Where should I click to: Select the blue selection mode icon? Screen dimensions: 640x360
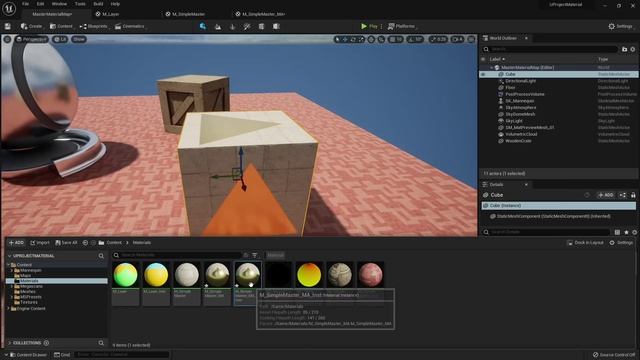203,27
